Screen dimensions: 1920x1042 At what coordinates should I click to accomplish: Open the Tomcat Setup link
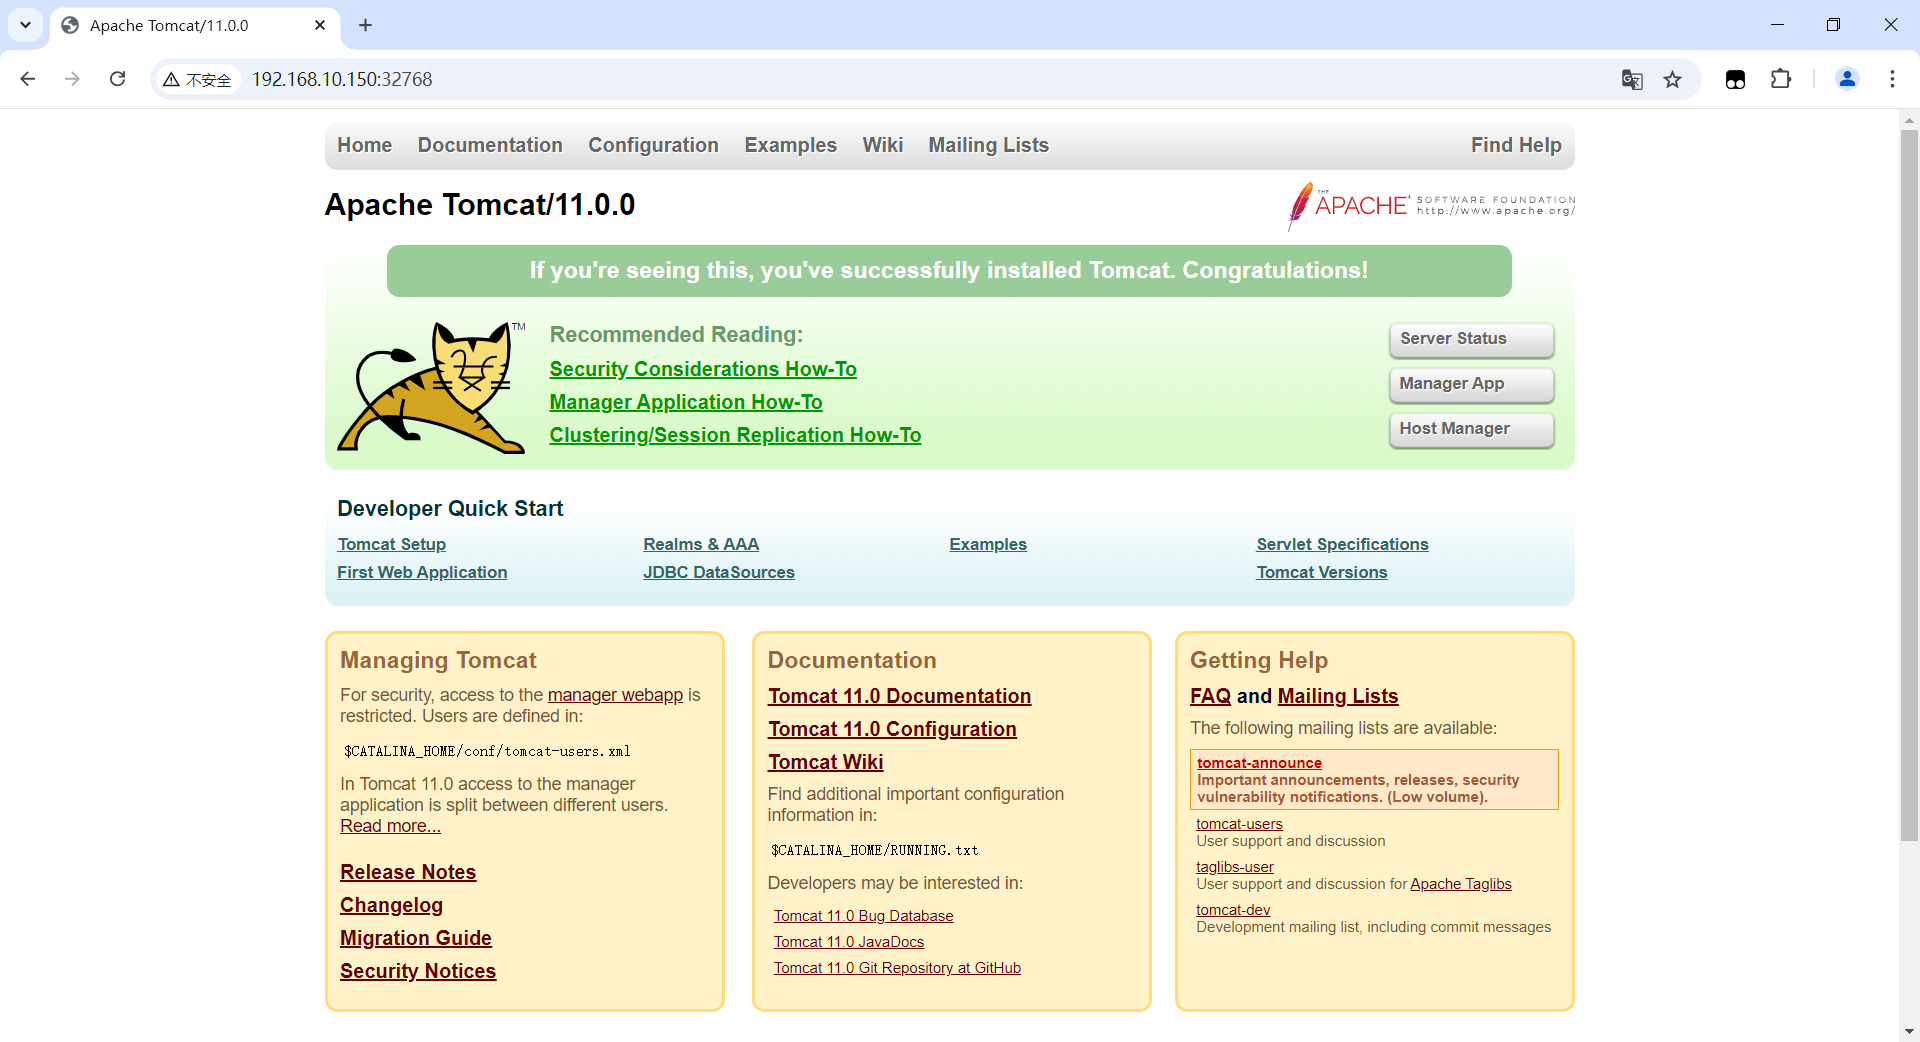tap(391, 544)
